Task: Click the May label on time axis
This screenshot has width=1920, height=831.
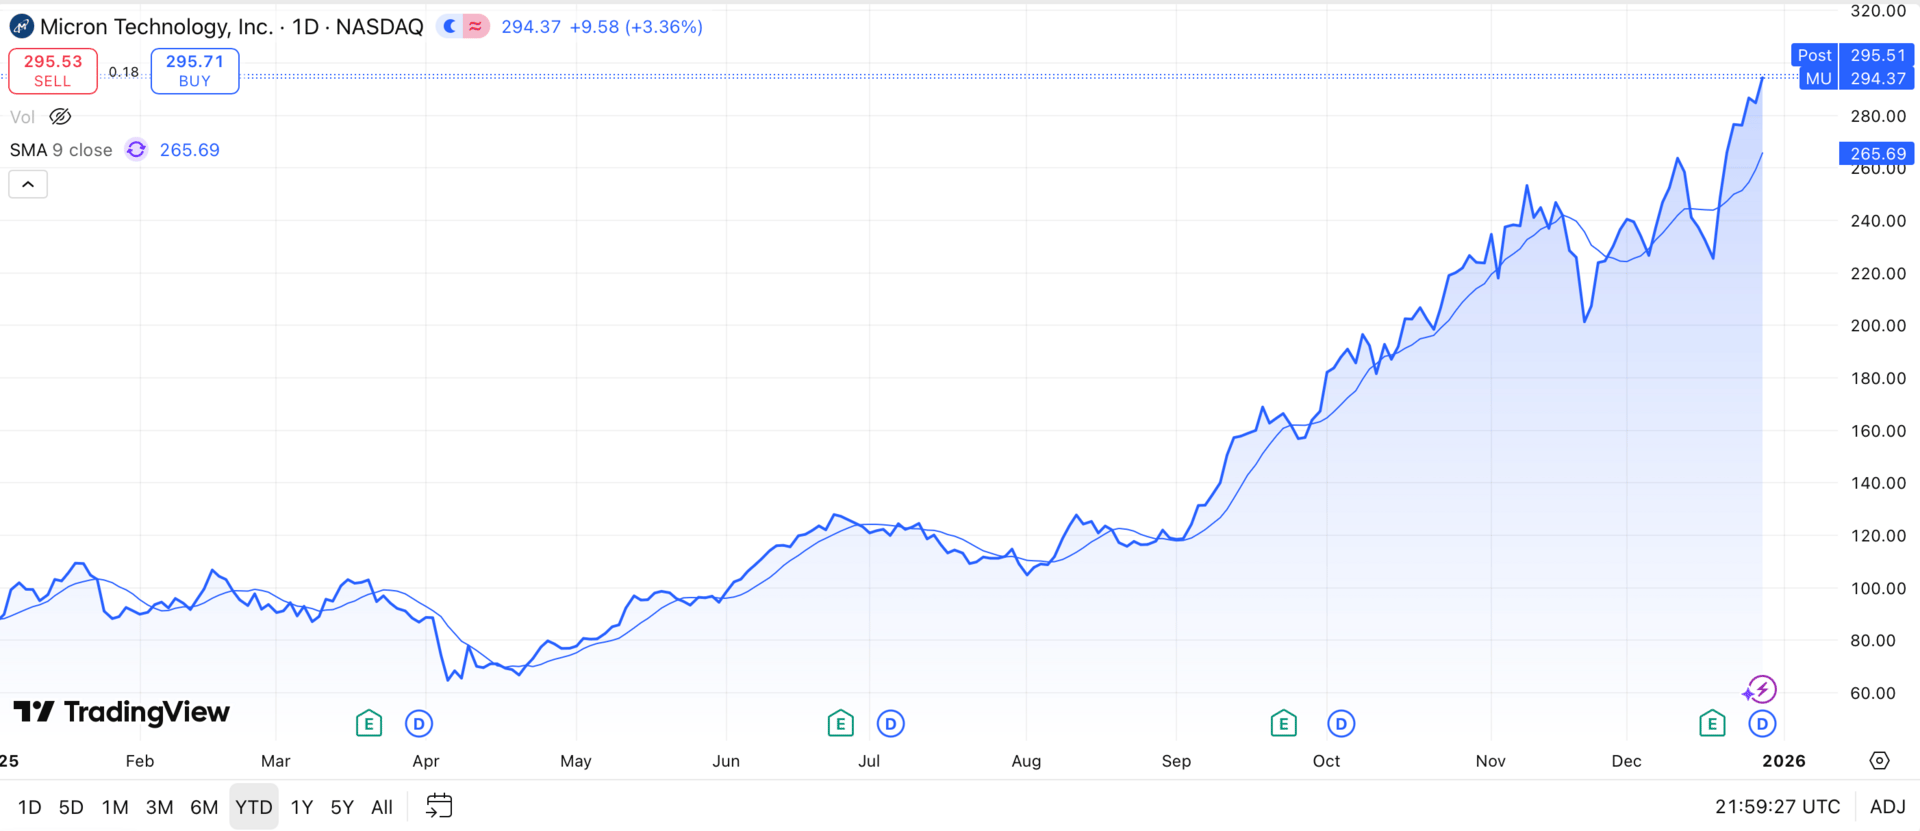Action: point(576,761)
